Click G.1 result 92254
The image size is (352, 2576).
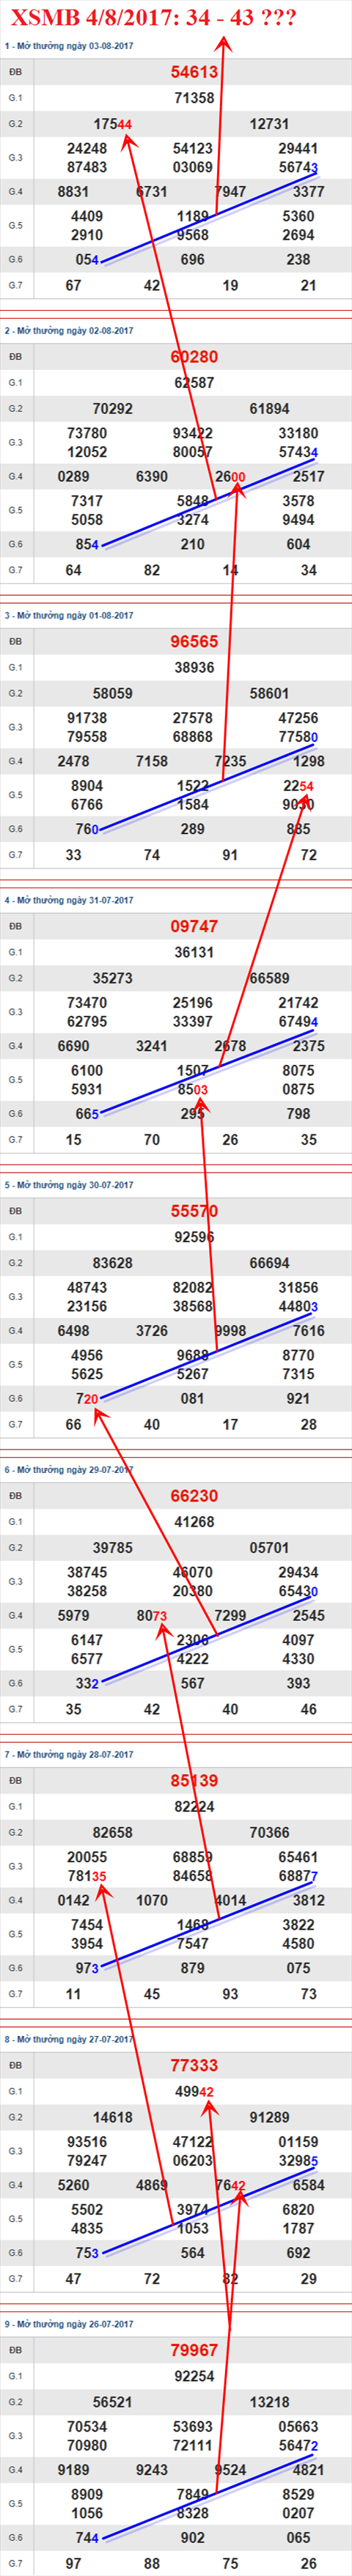[x=194, y=2376]
